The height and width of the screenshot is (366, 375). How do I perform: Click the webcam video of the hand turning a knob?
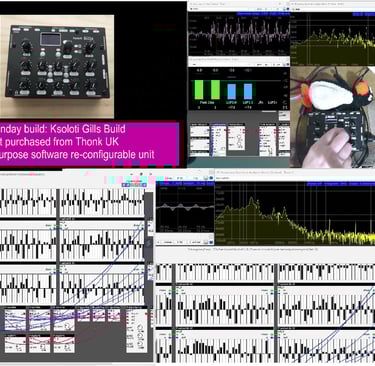pos(332,117)
